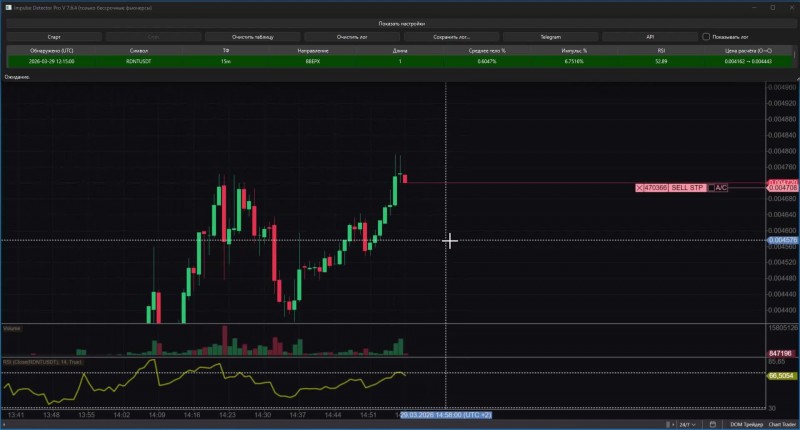The height and width of the screenshot is (430, 800).
Task: Toggle the black square next to A/C
Action: click(711, 188)
